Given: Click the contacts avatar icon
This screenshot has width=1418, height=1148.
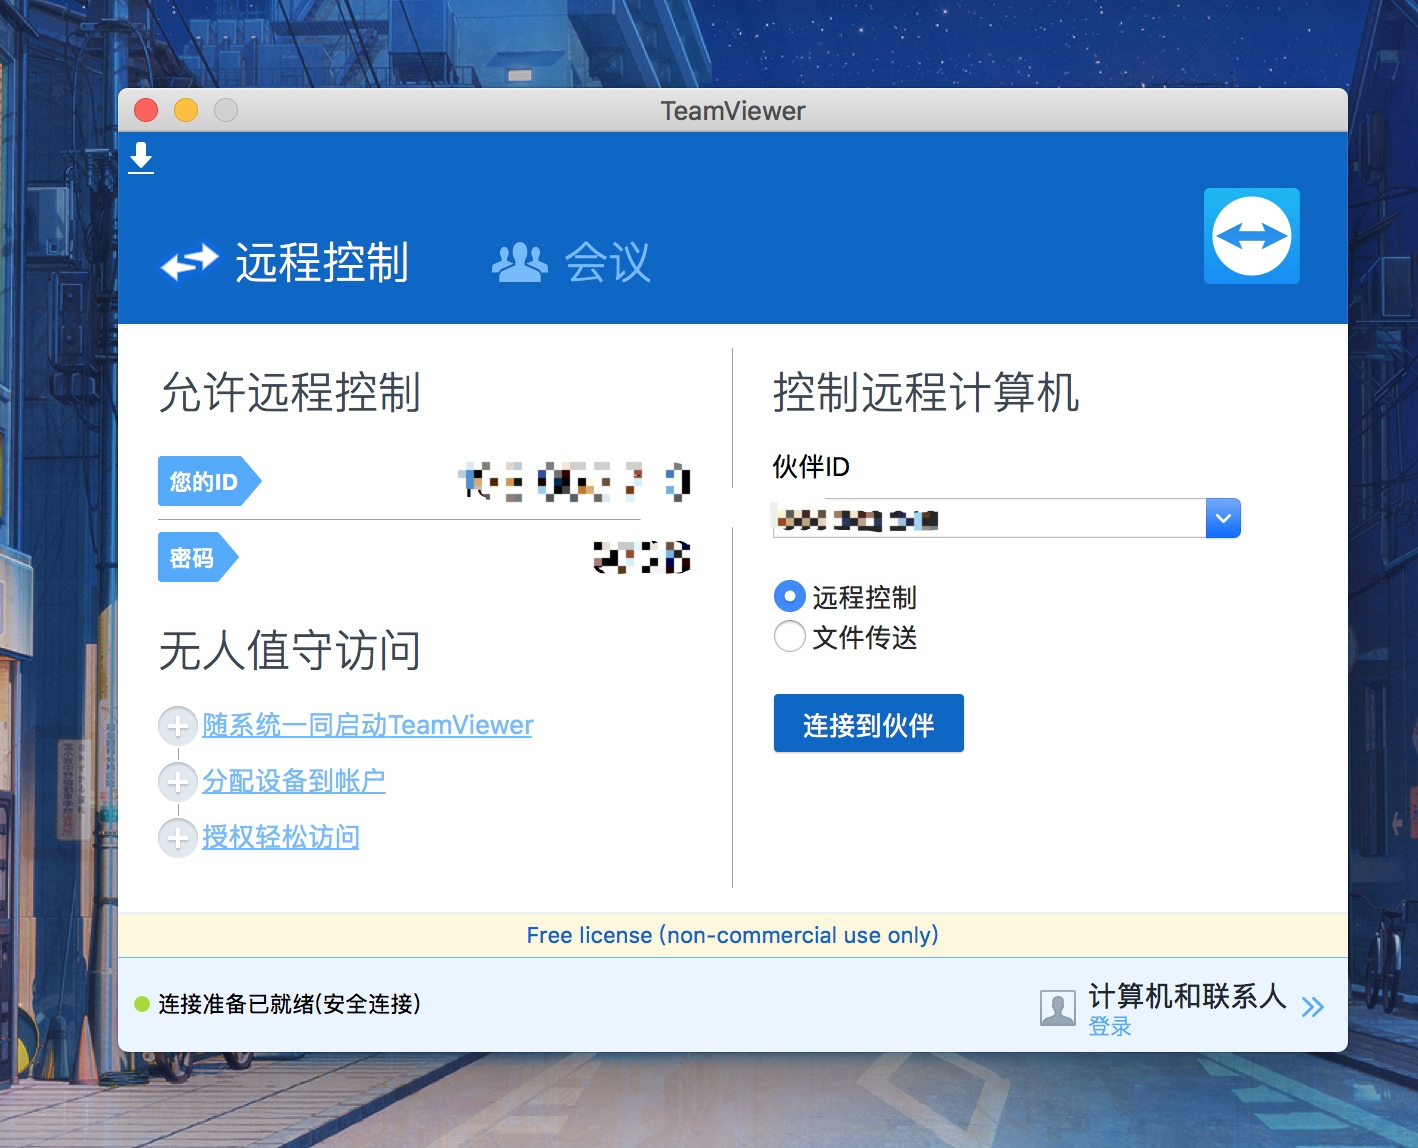Looking at the screenshot, I should coord(1058,1008).
